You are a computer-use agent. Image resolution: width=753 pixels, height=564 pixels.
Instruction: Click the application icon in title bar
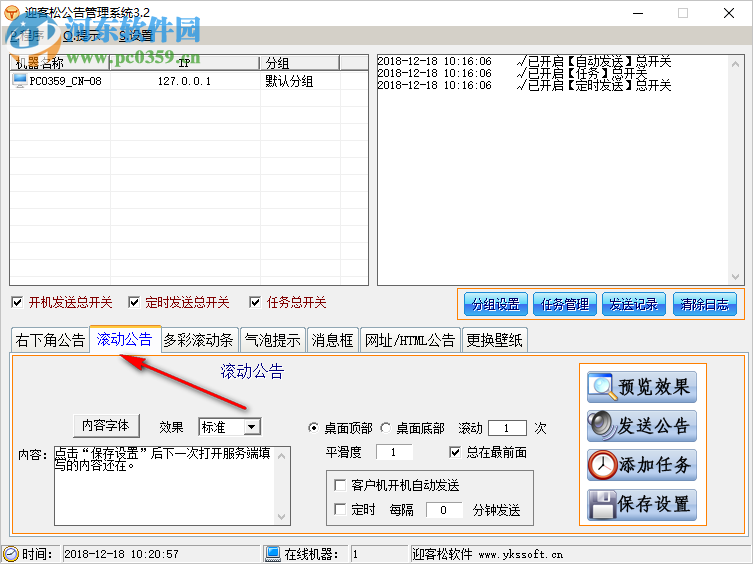point(12,12)
